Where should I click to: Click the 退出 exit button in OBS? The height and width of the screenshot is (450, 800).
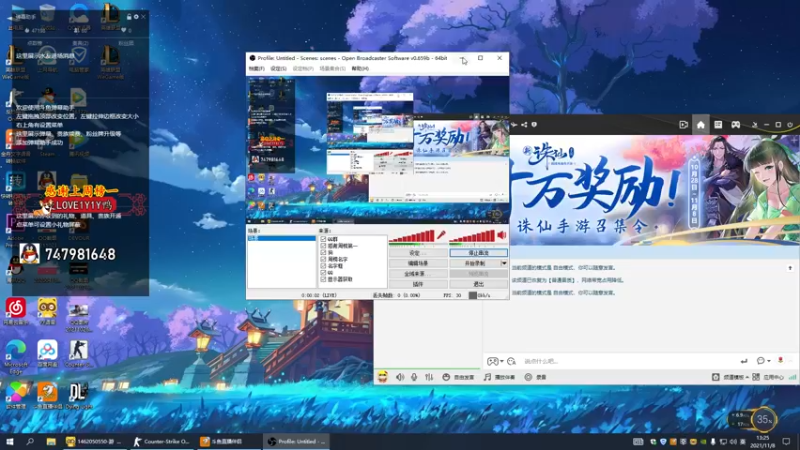(478, 284)
